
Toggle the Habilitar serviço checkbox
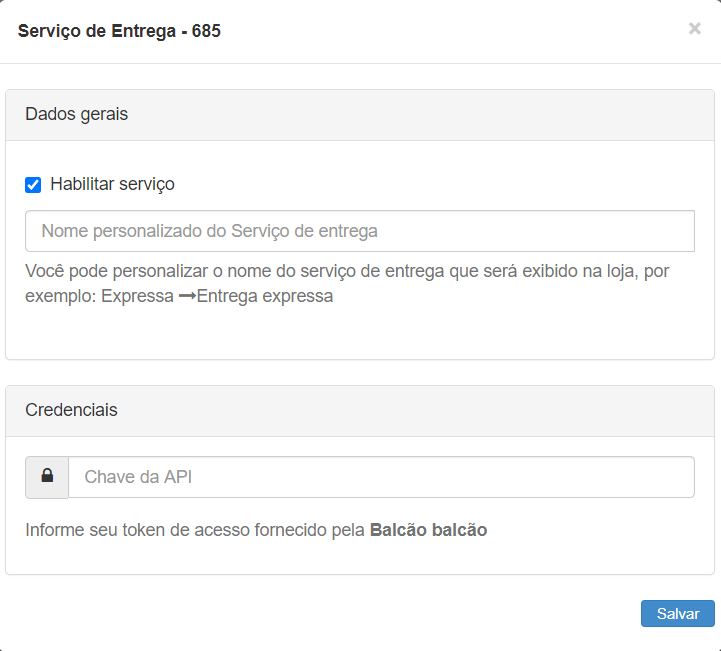[33, 185]
